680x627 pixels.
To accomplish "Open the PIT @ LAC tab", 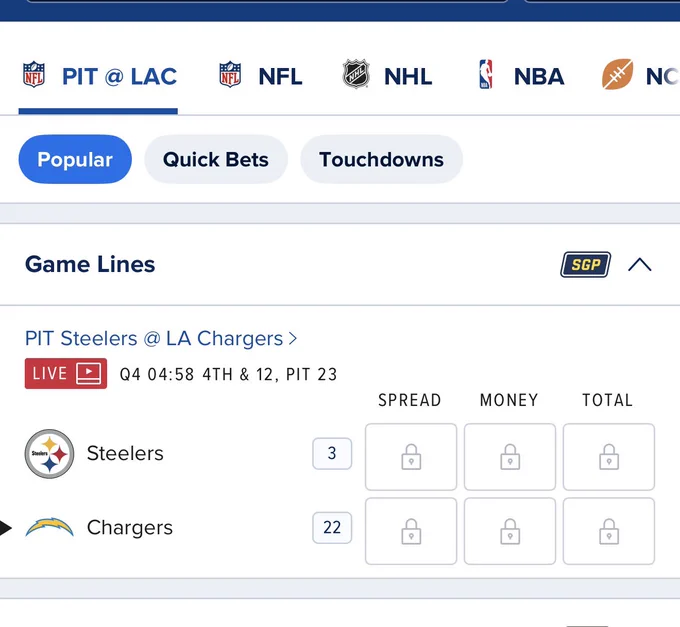I will tap(99, 76).
